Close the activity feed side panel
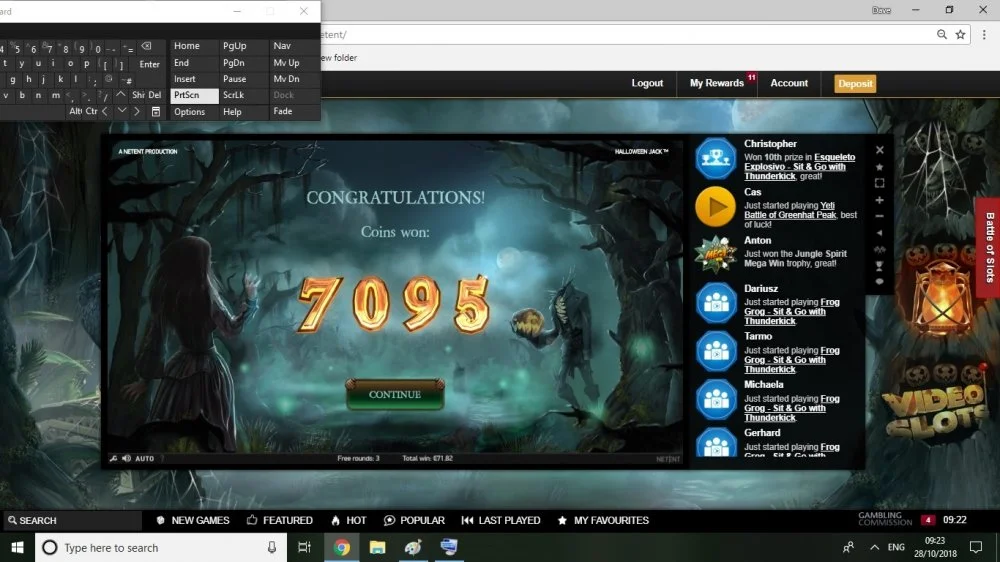 [x=879, y=150]
